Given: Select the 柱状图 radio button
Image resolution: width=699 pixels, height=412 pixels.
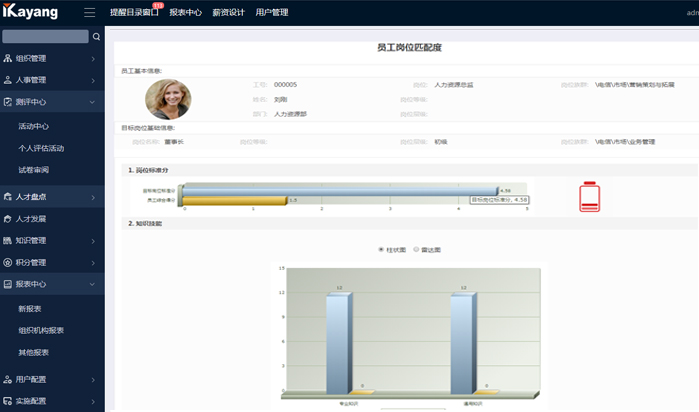Looking at the screenshot, I should tap(380, 249).
